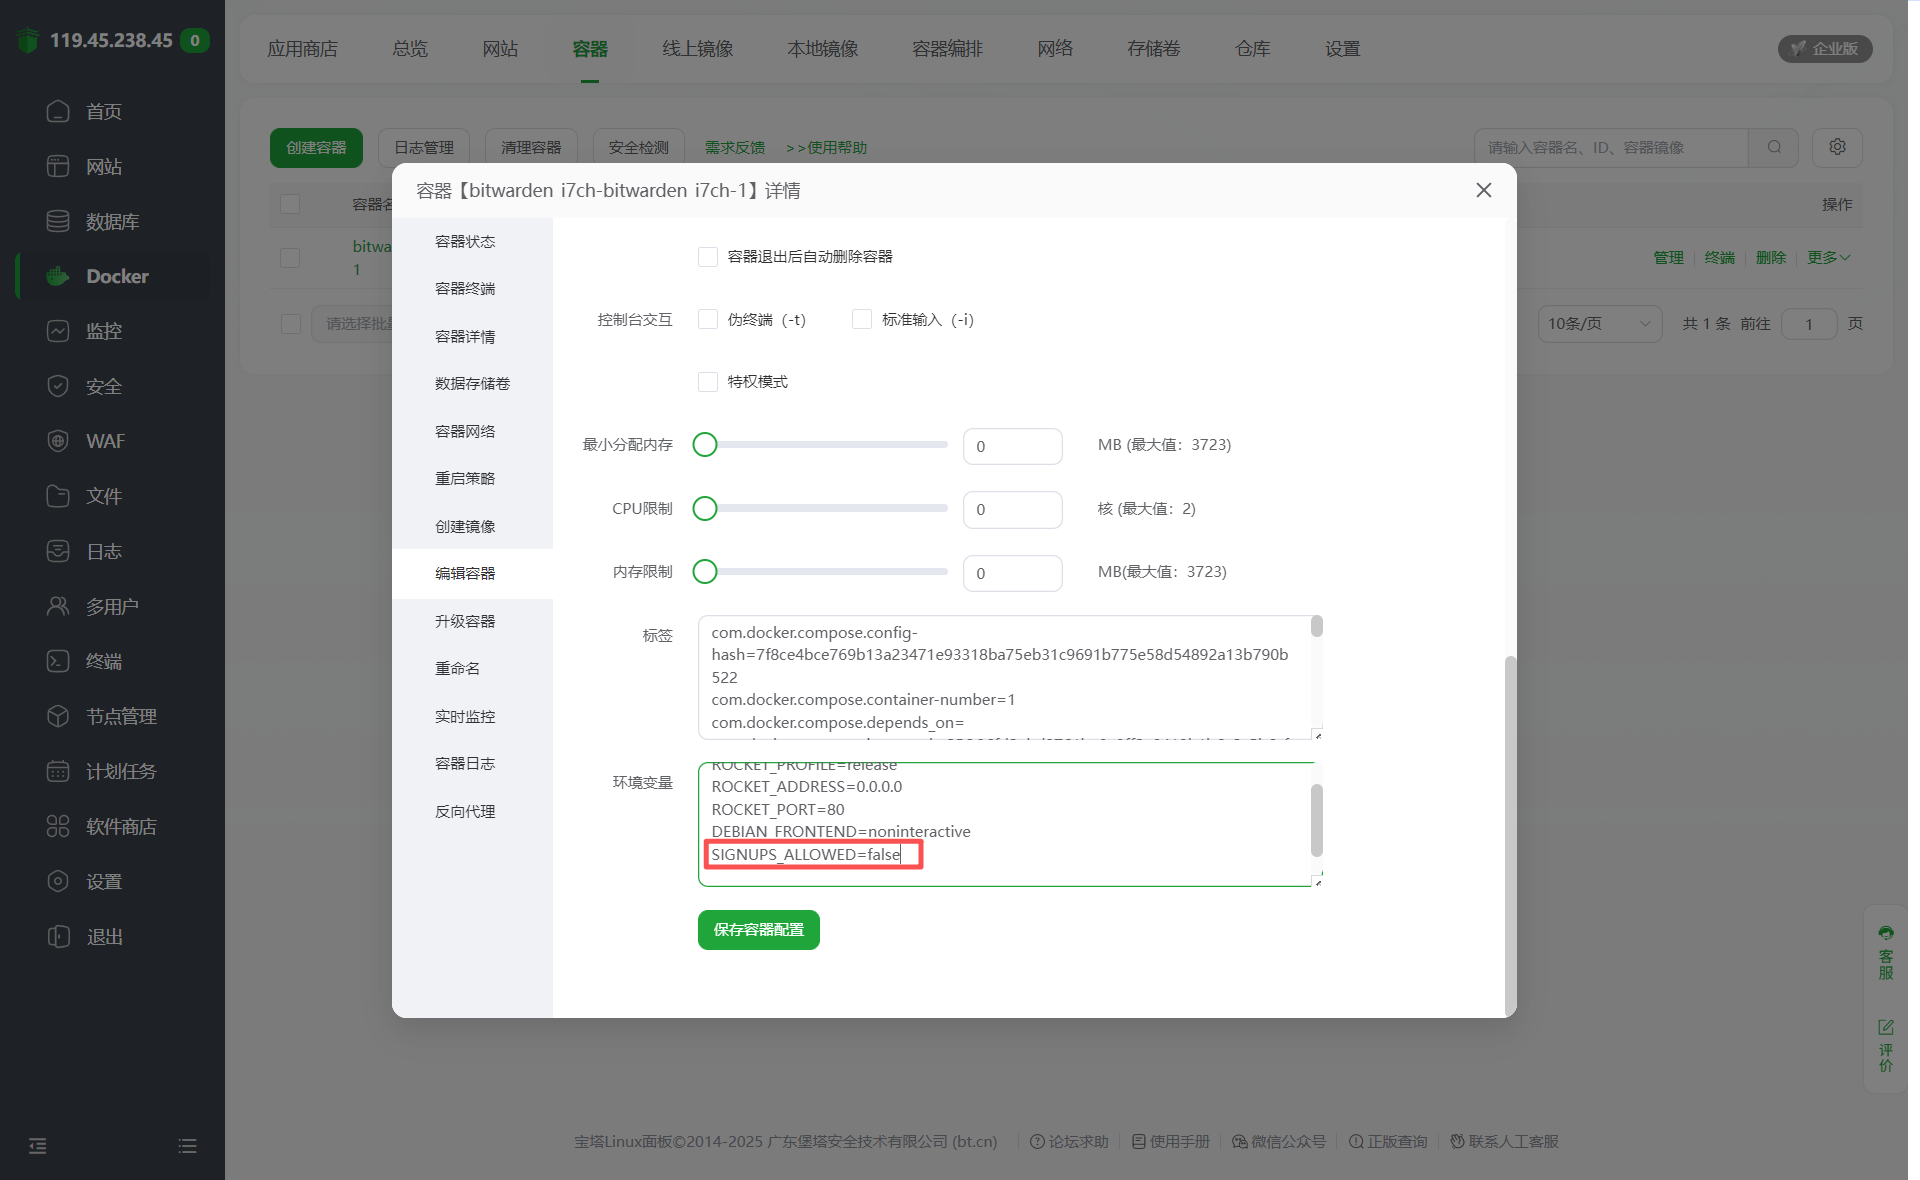Click the 保存容器配置 save button
1920x1180 pixels.
pos(758,930)
